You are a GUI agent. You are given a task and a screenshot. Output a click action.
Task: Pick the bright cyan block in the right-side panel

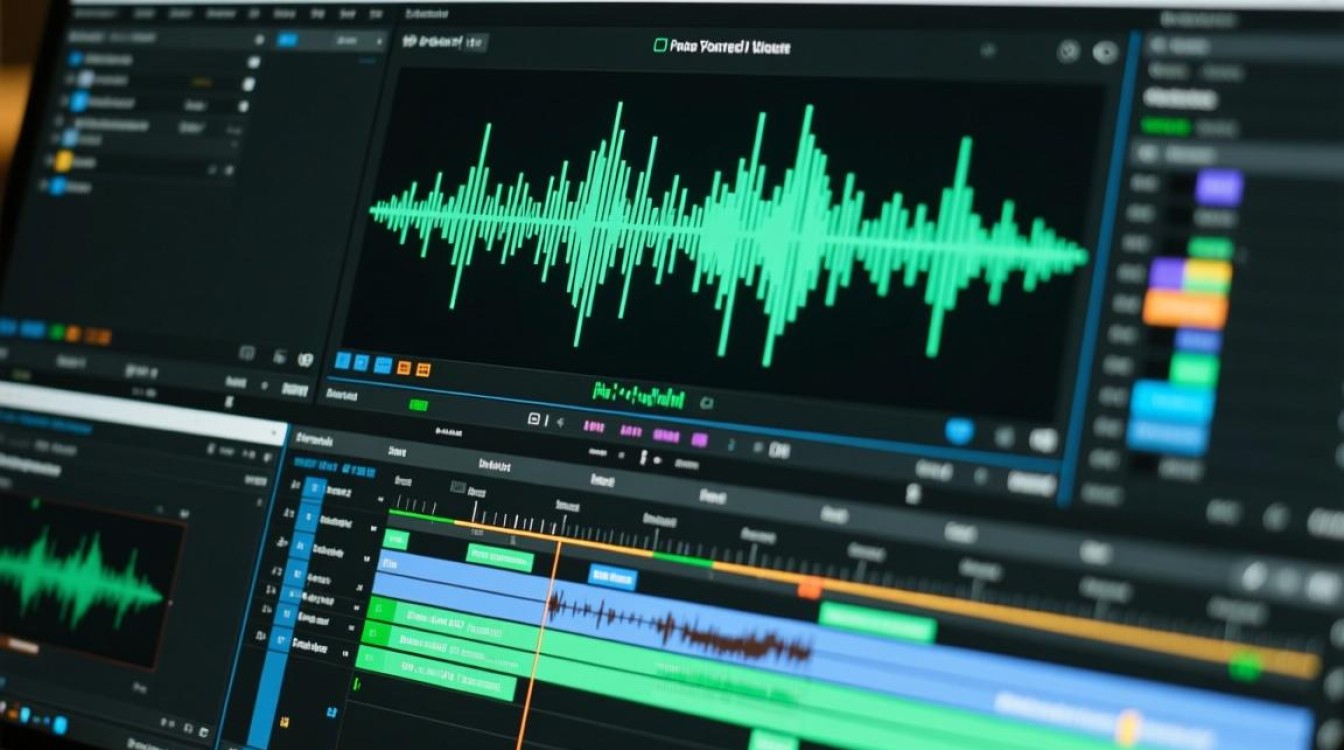(1172, 400)
